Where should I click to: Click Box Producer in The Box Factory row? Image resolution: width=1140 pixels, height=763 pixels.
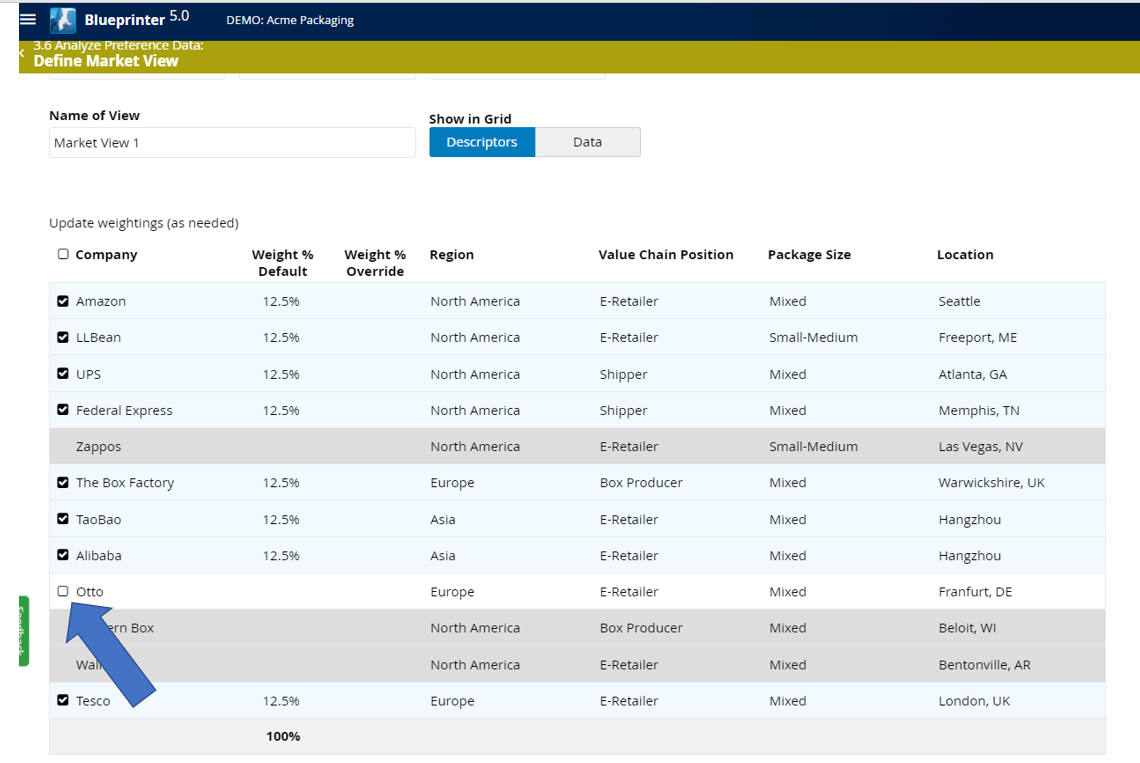[641, 482]
